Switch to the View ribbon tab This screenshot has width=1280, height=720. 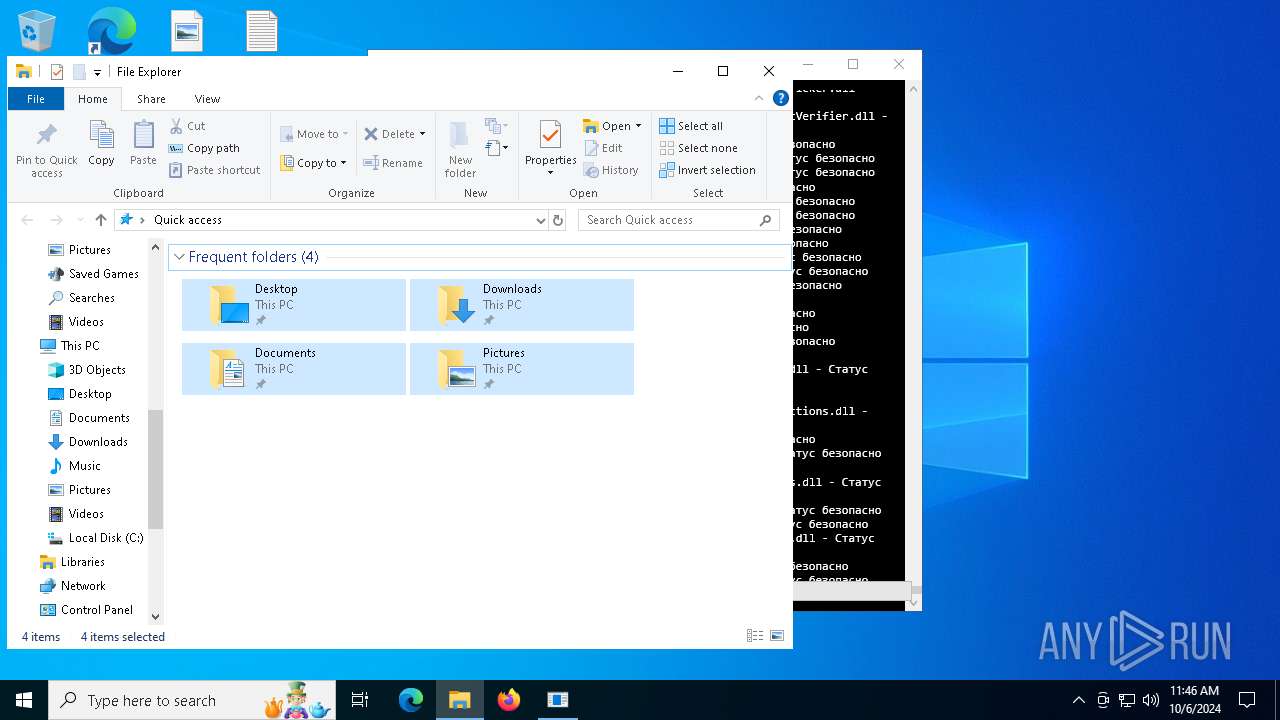(x=207, y=99)
